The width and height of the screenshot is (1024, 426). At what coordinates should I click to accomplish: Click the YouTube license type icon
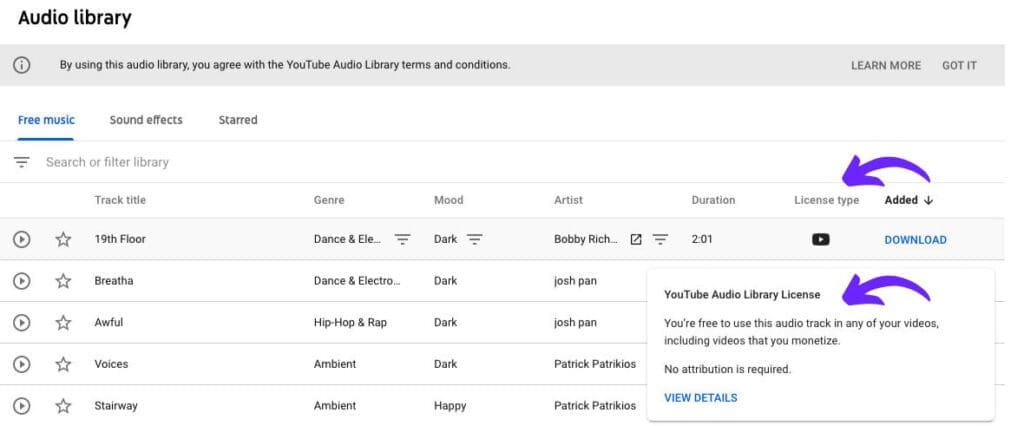pos(821,239)
